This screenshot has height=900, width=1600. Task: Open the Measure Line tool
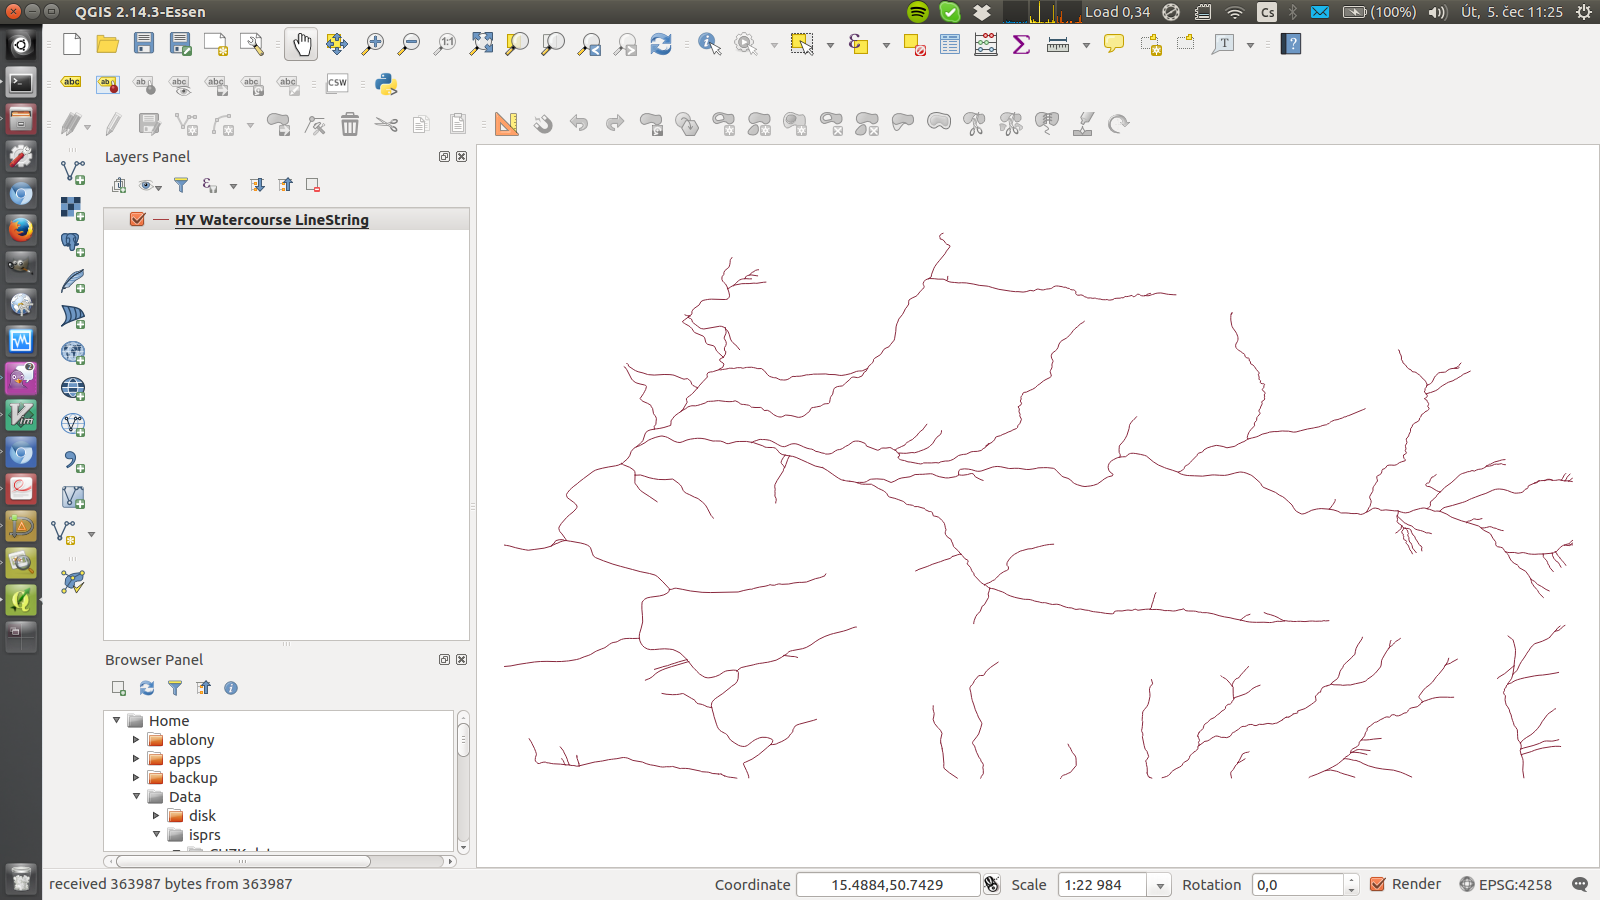coord(1058,44)
